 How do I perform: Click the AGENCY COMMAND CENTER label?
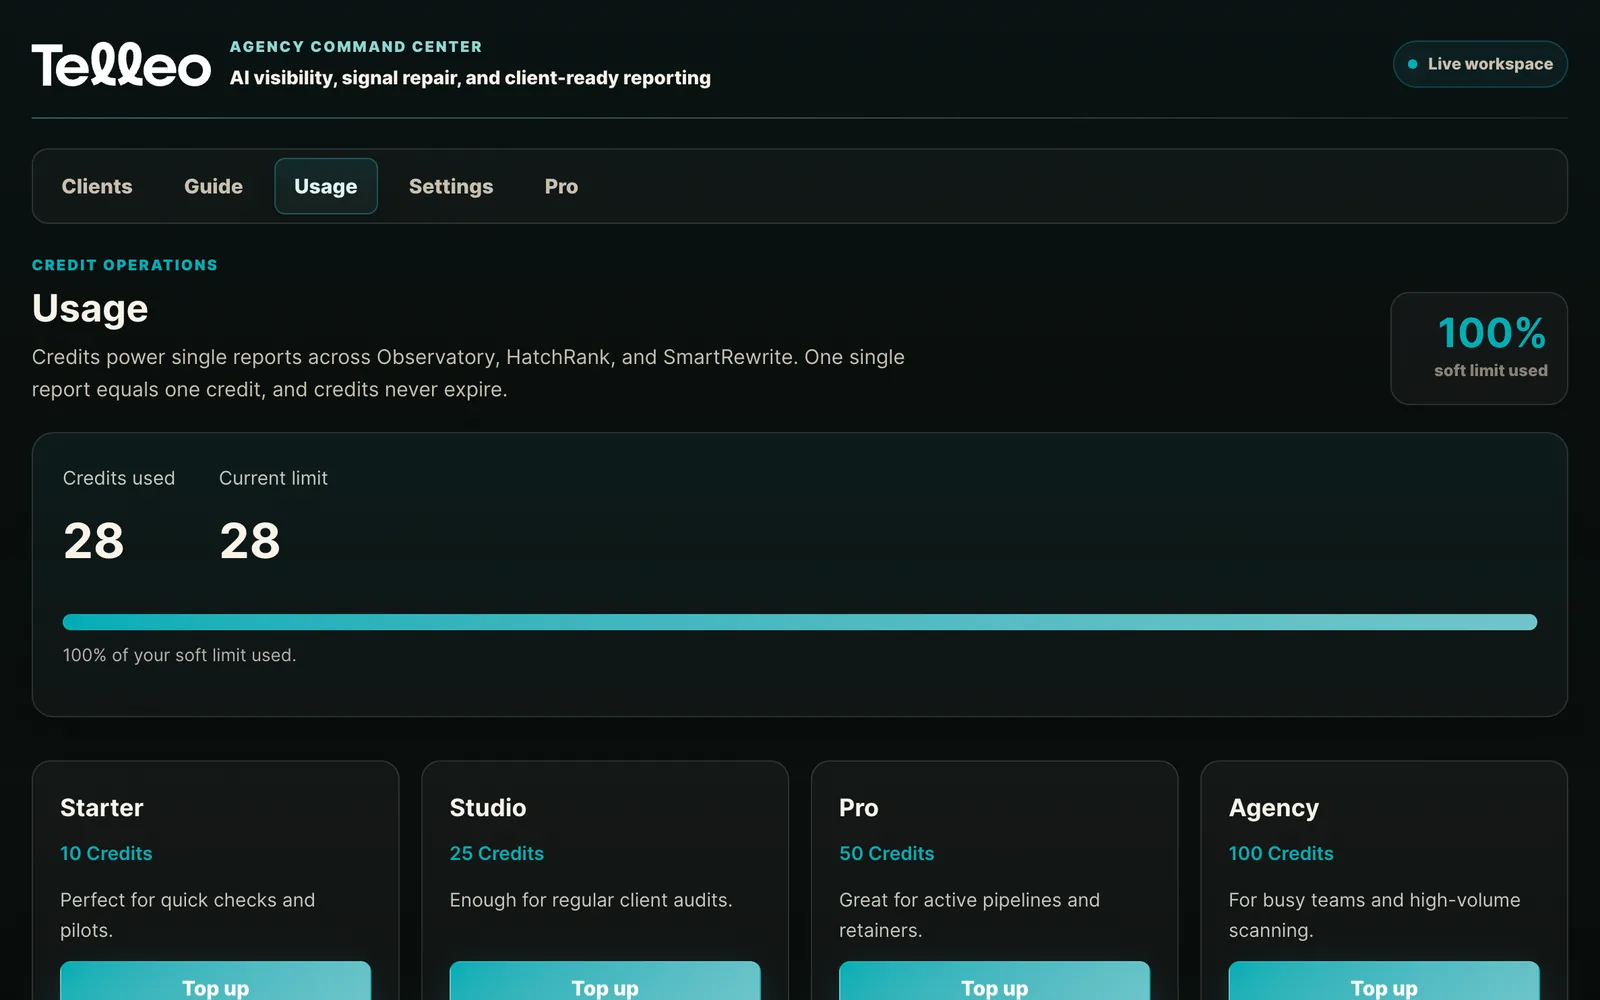coord(356,47)
